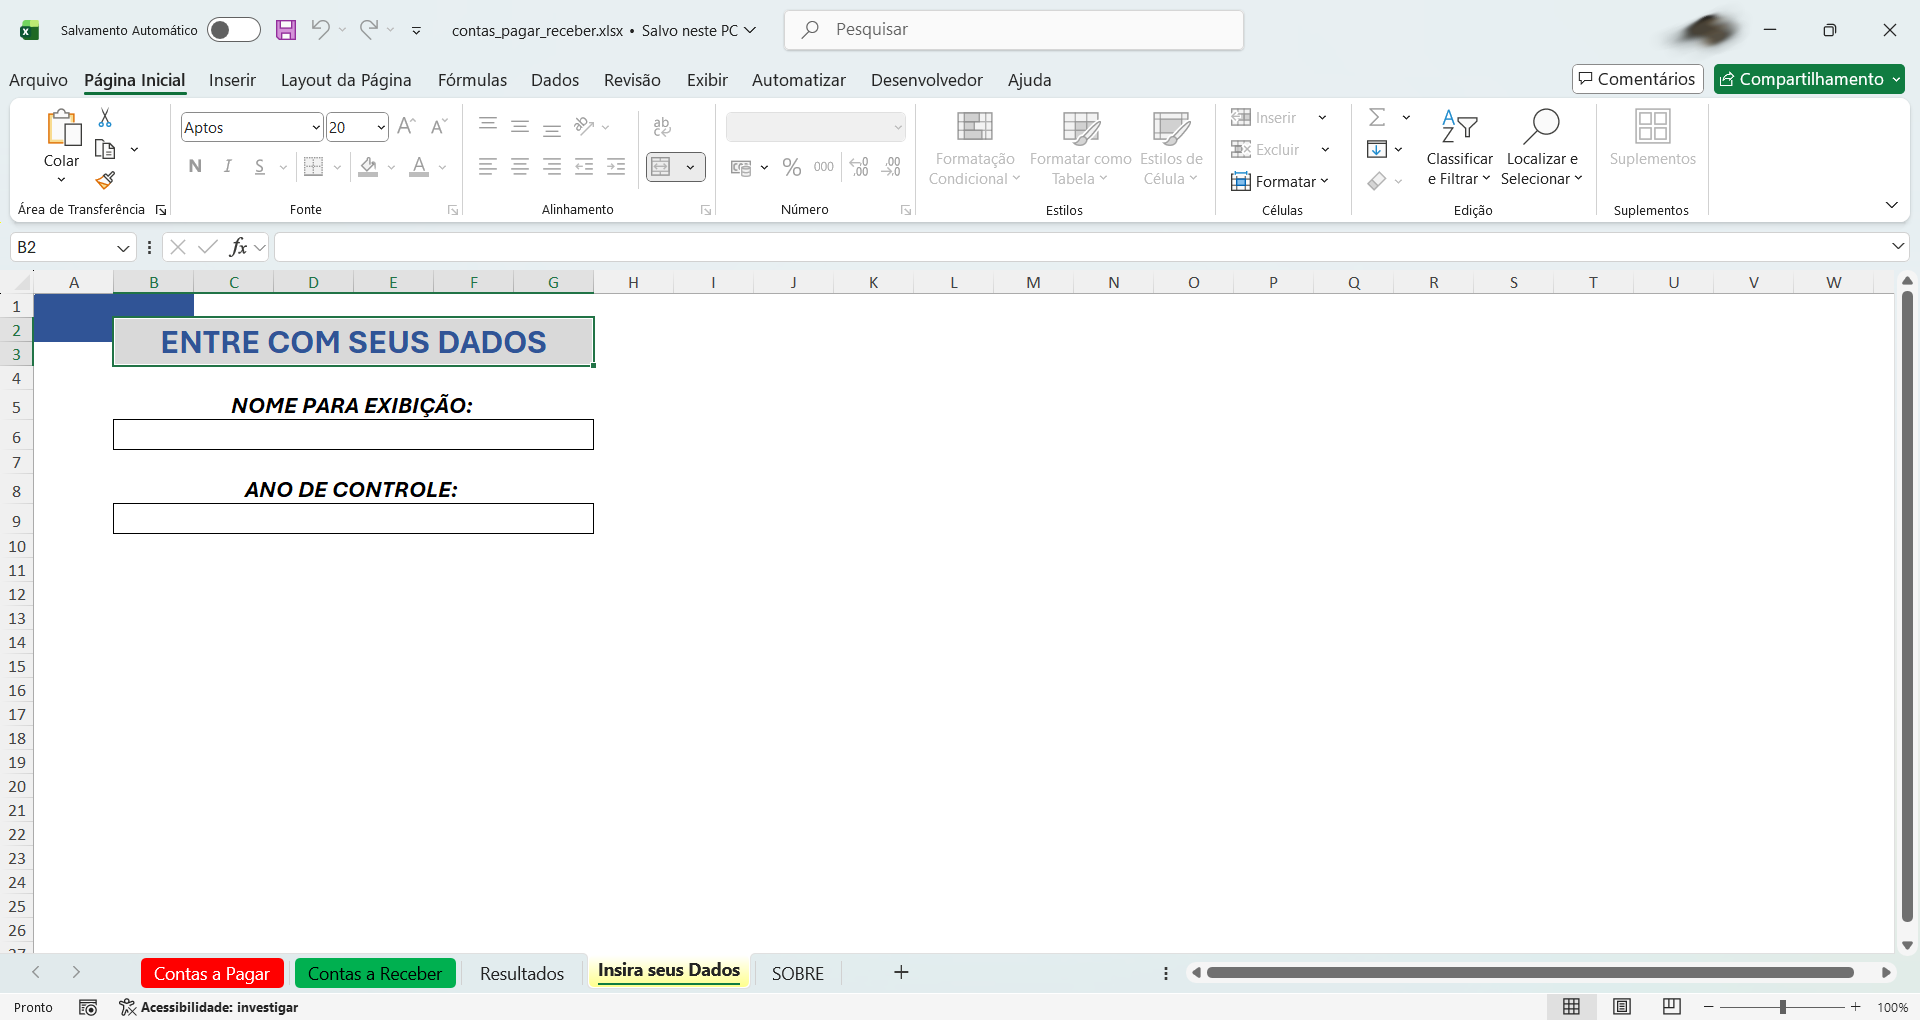Switch to Page Layout view in status bar

[1622, 1007]
